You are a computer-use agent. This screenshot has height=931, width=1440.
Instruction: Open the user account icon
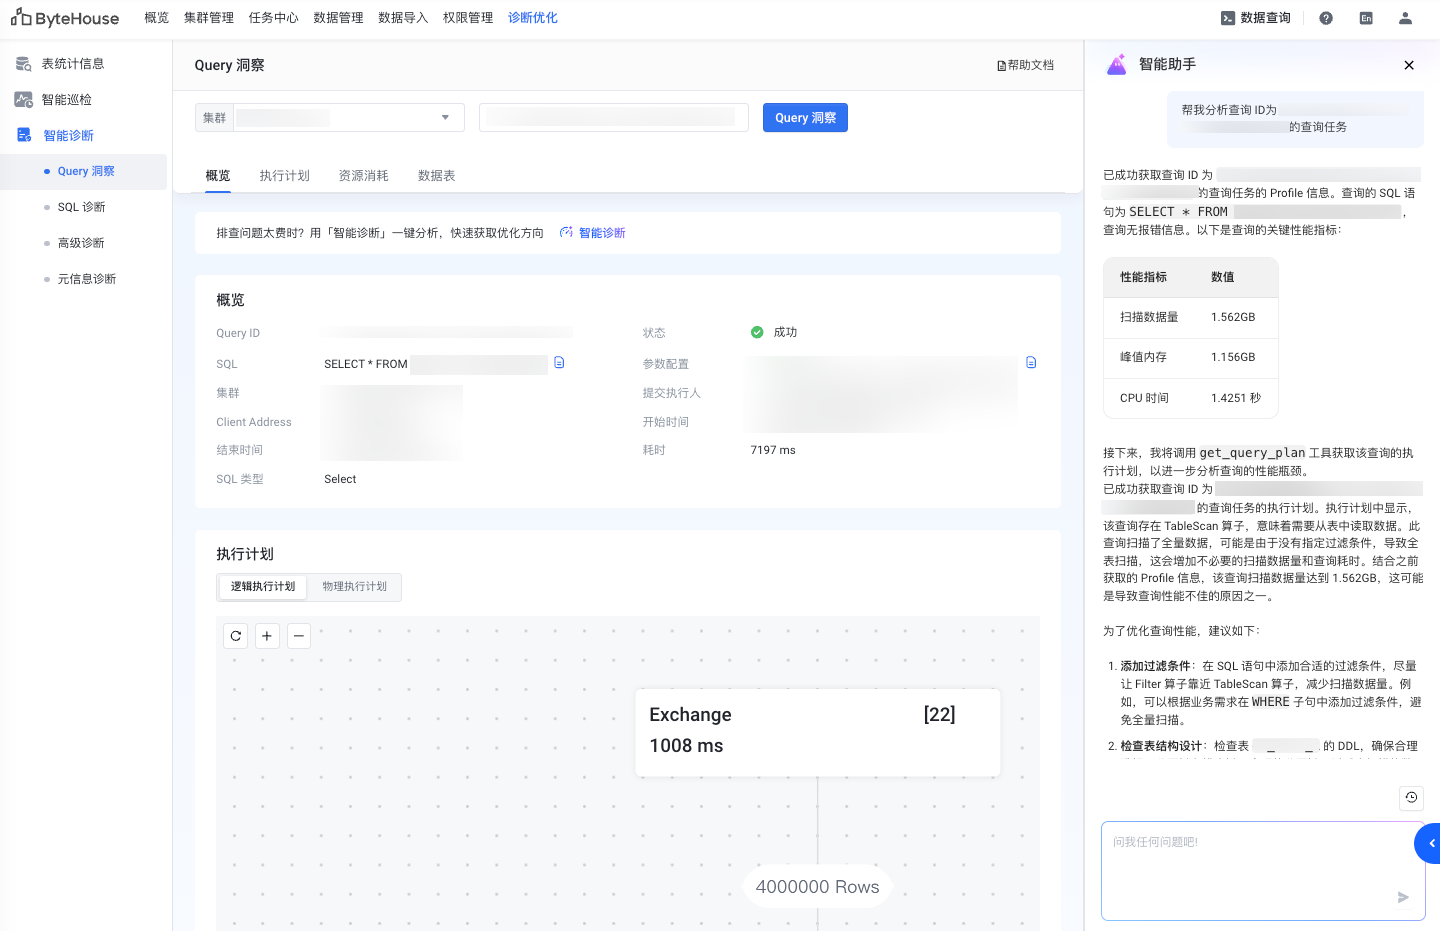[1405, 18]
